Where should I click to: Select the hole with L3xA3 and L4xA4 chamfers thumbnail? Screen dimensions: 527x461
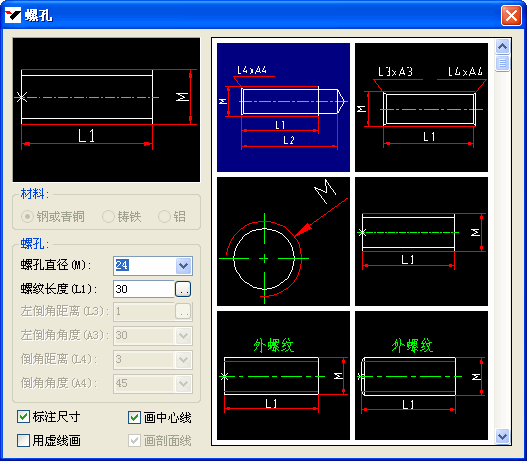(x=421, y=108)
